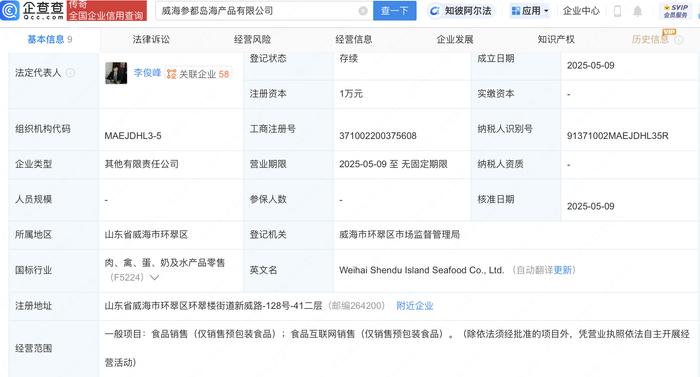Screen dimensions: 700x377
Task: Expand the 应用 dropdown menu
Action: [530, 11]
